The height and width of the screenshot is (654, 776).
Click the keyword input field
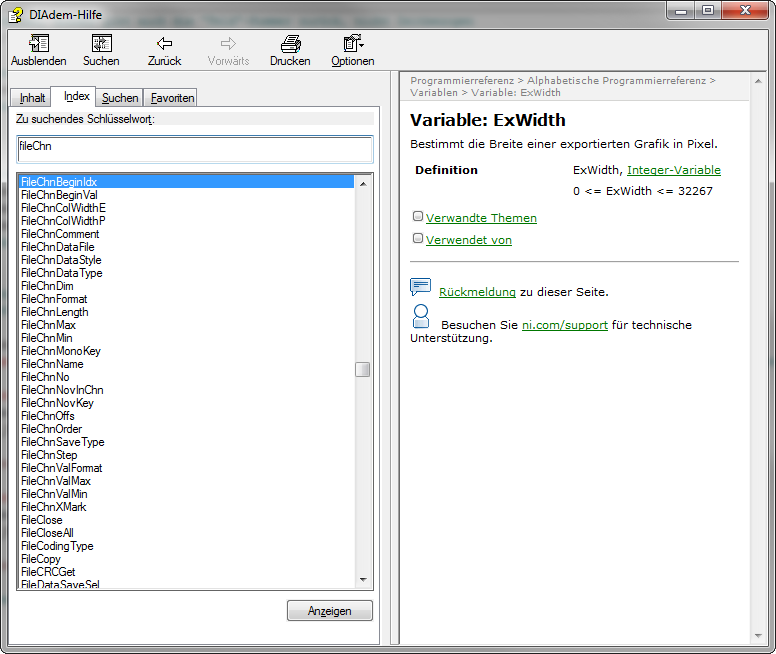(195, 149)
